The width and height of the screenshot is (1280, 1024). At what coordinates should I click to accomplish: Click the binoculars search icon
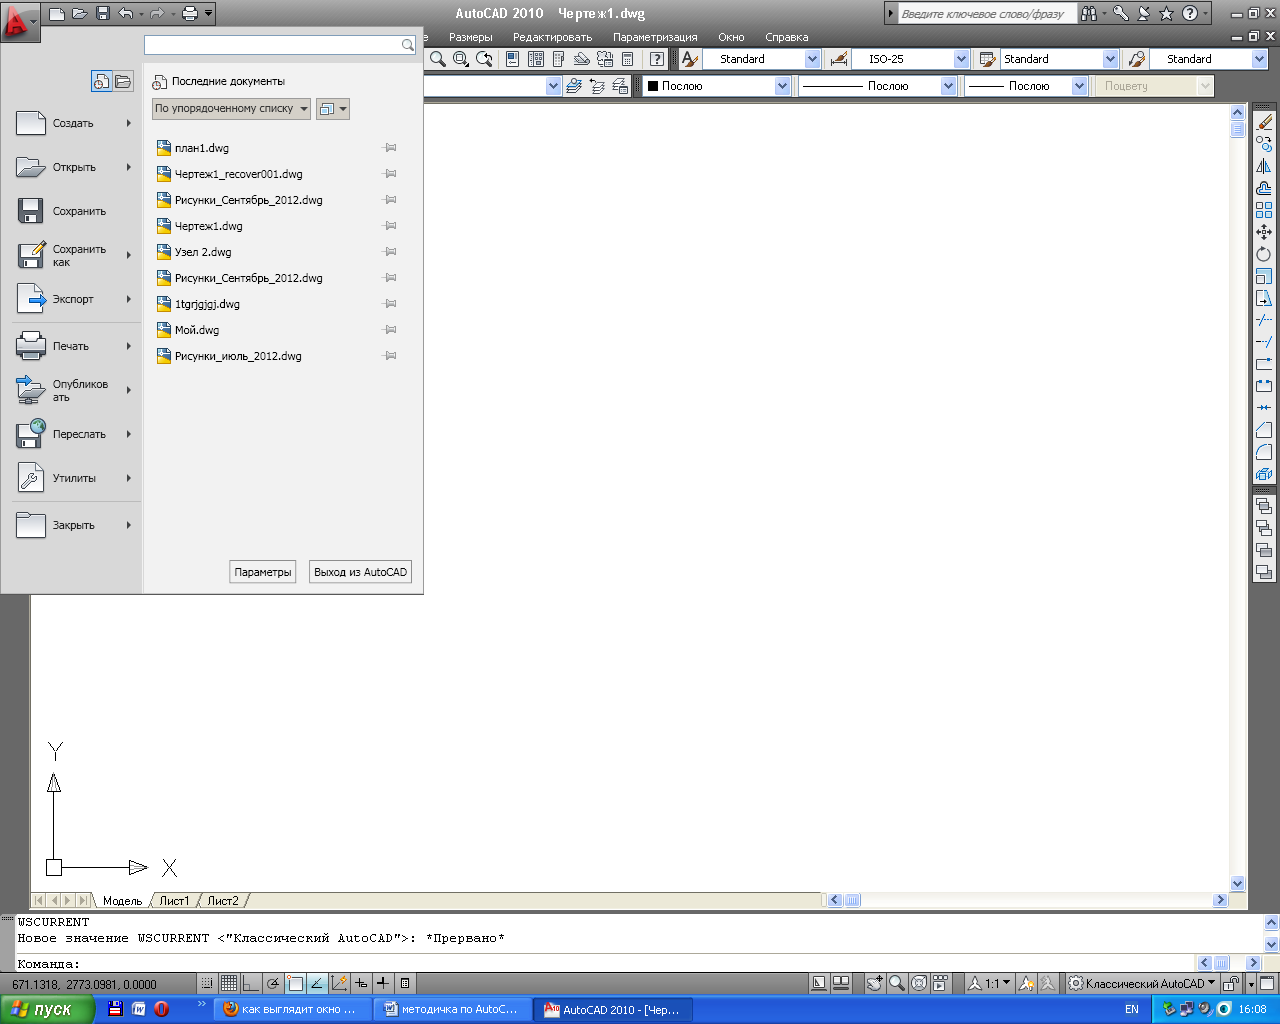(x=1089, y=14)
